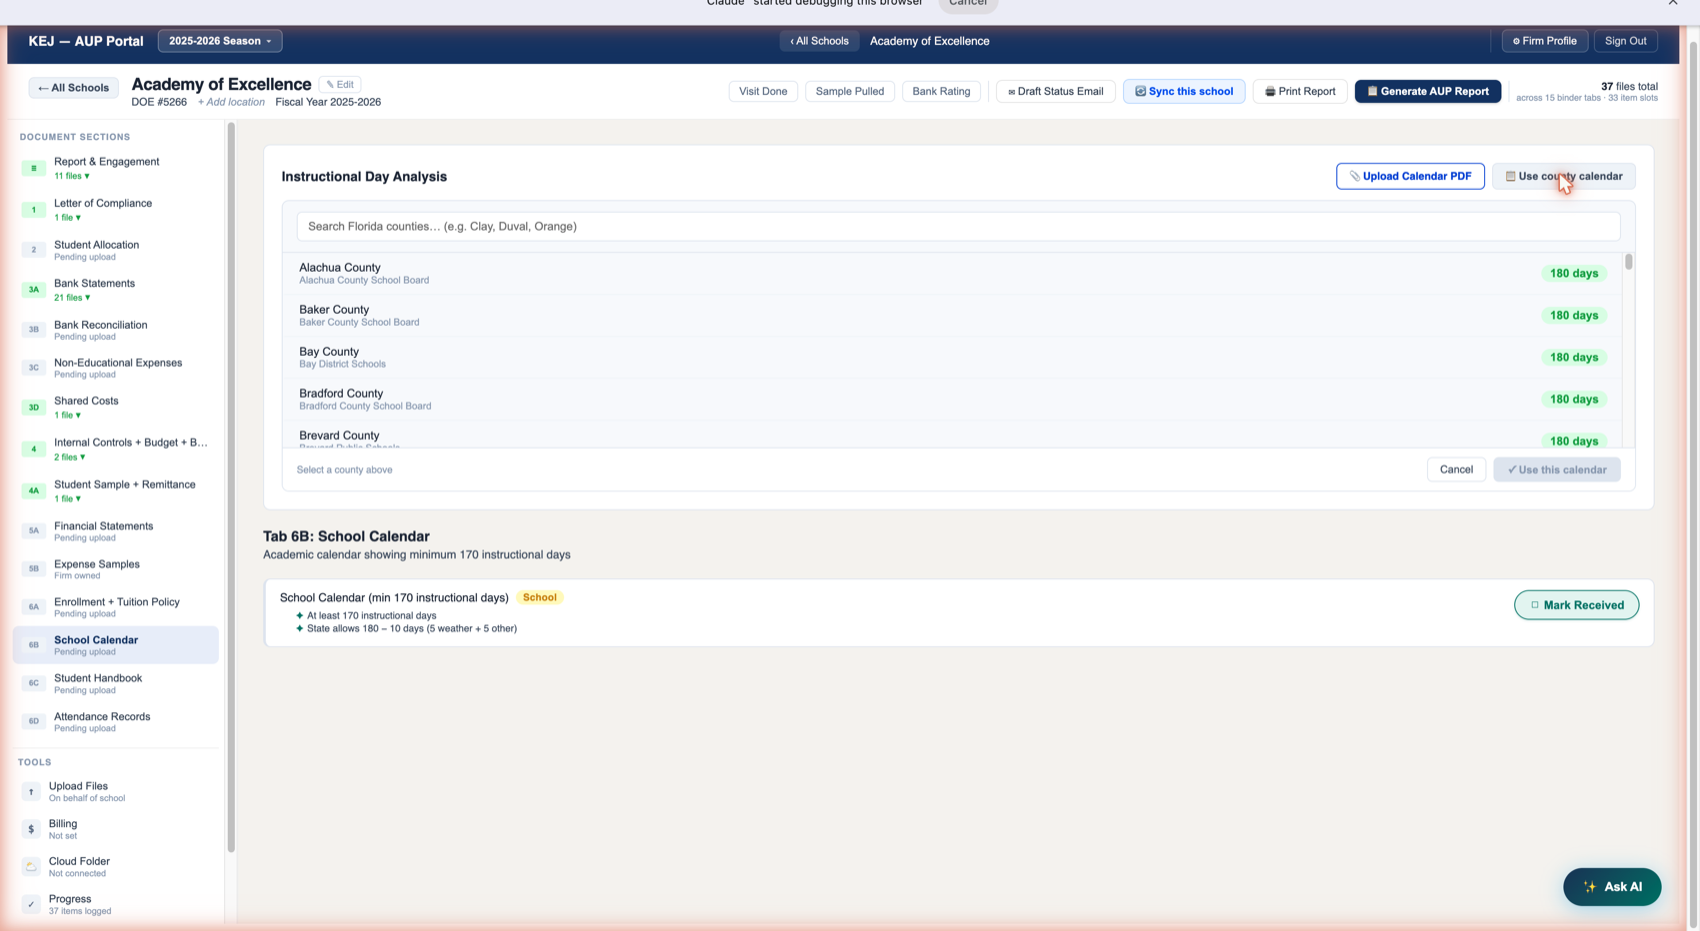Click the county list scrollbar thumb
This screenshot has height=931, width=1700.
pyautogui.click(x=1628, y=262)
